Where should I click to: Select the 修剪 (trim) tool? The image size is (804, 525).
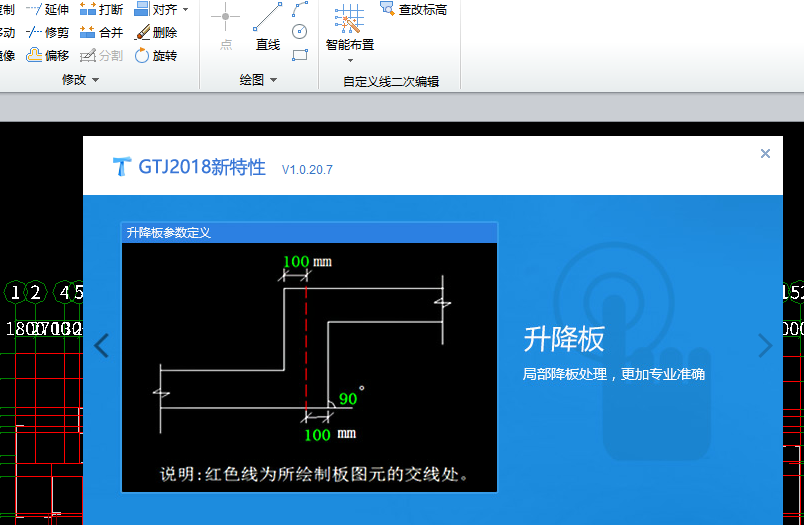point(47,32)
